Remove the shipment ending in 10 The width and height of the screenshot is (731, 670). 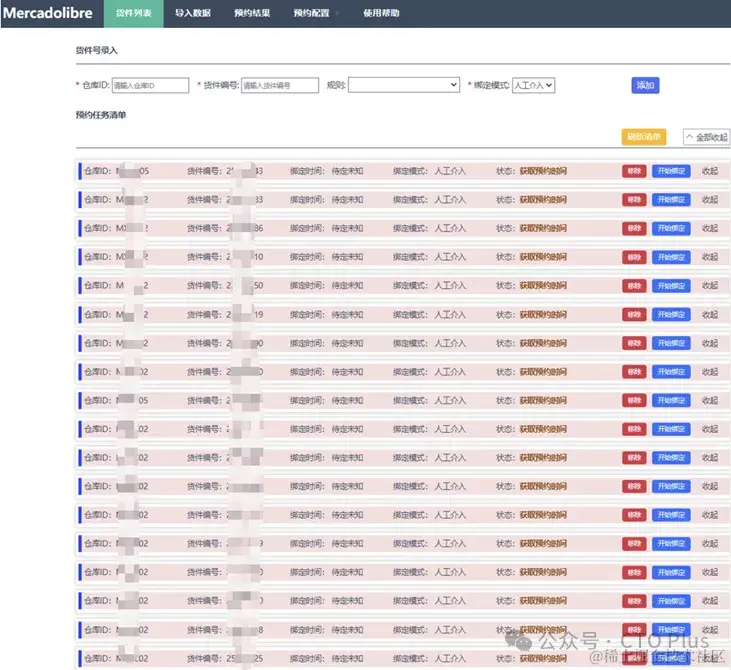pos(634,257)
